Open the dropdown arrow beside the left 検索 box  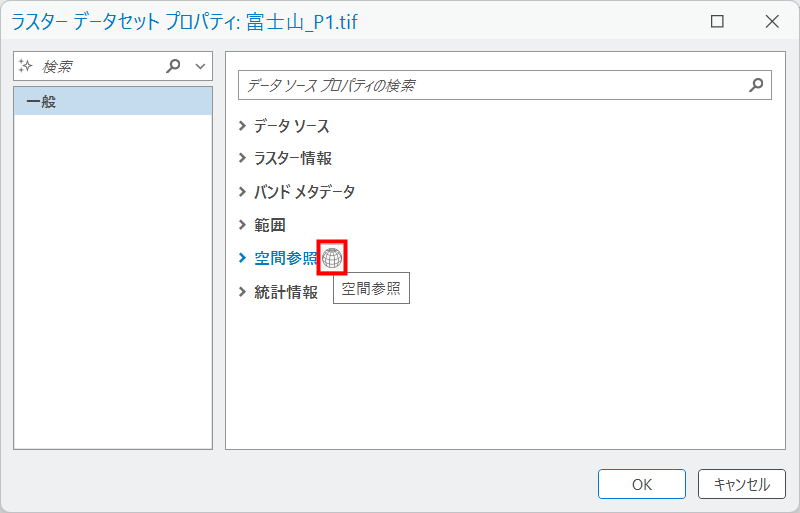tap(200, 66)
